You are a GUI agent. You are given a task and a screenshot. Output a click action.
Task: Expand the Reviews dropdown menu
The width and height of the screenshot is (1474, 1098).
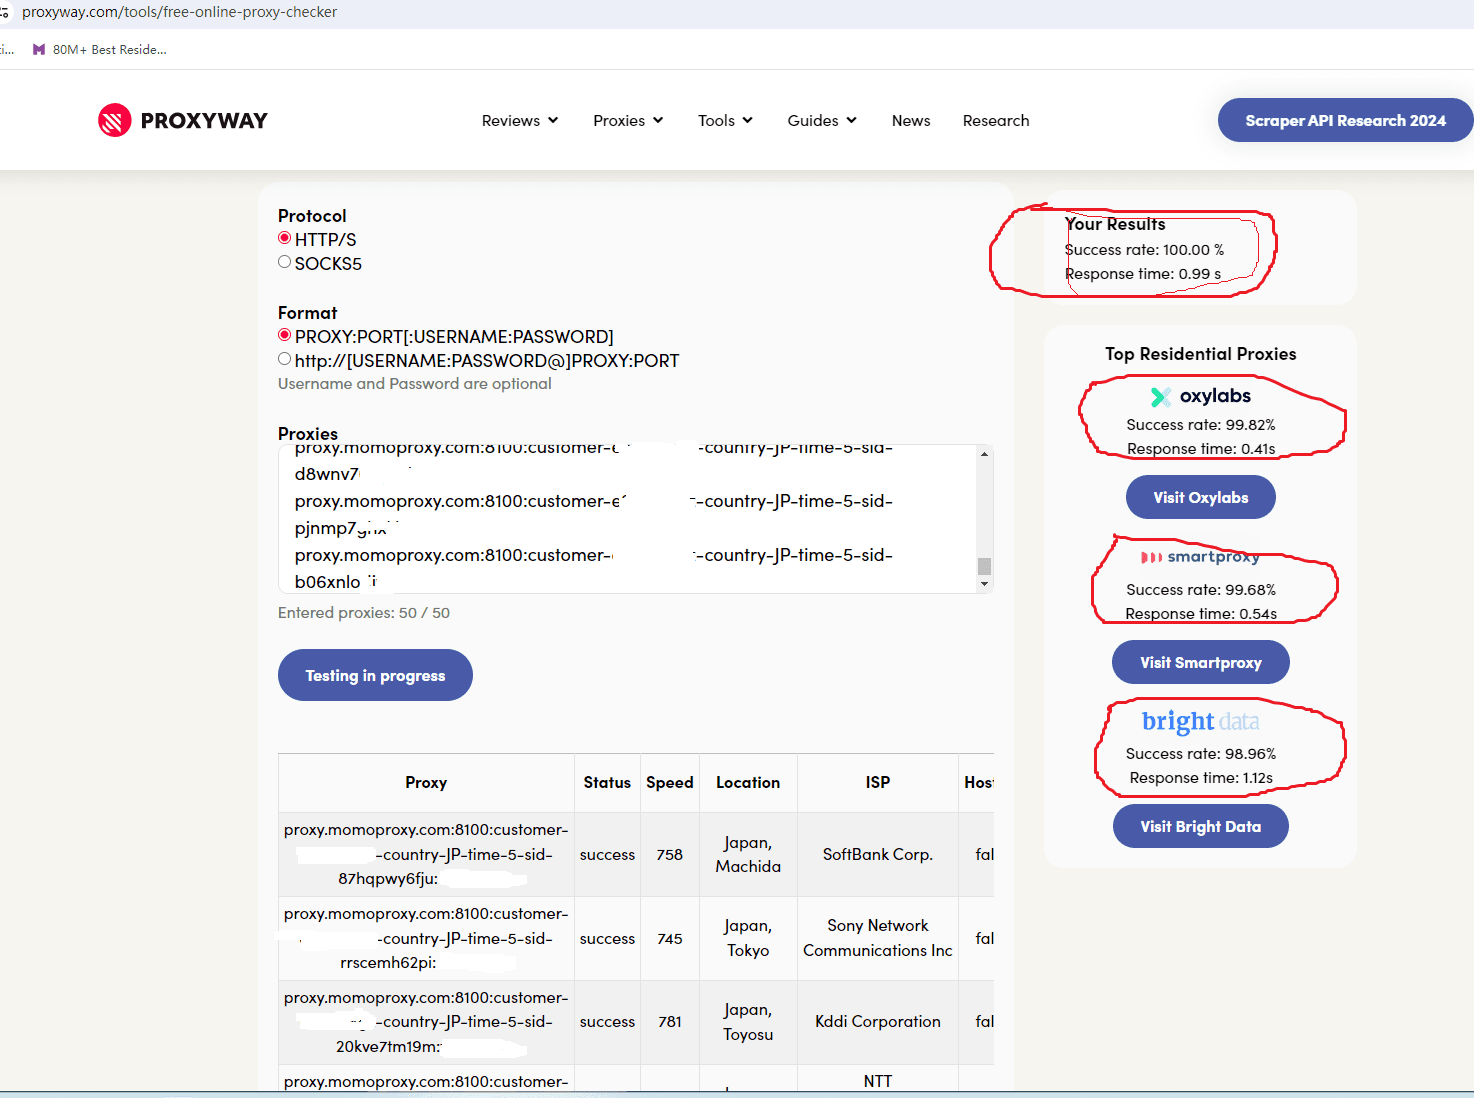tap(520, 120)
